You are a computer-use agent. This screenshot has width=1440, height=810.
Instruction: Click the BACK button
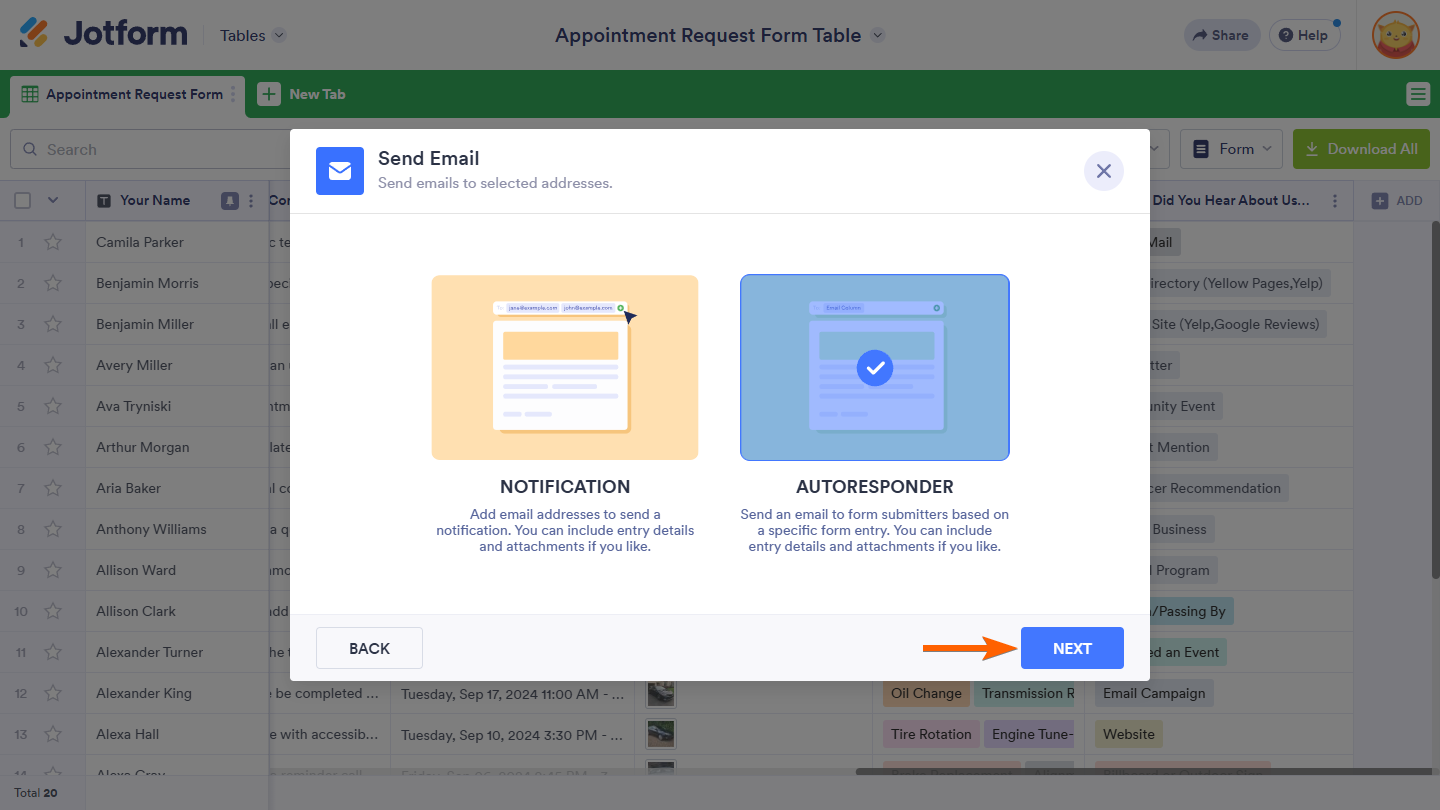click(x=369, y=648)
